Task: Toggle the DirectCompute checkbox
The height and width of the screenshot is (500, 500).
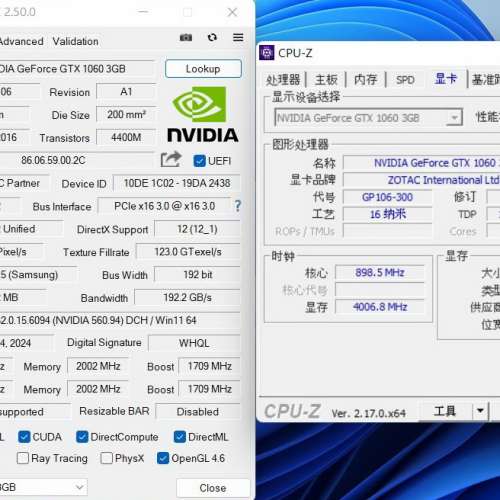Action: click(82, 437)
